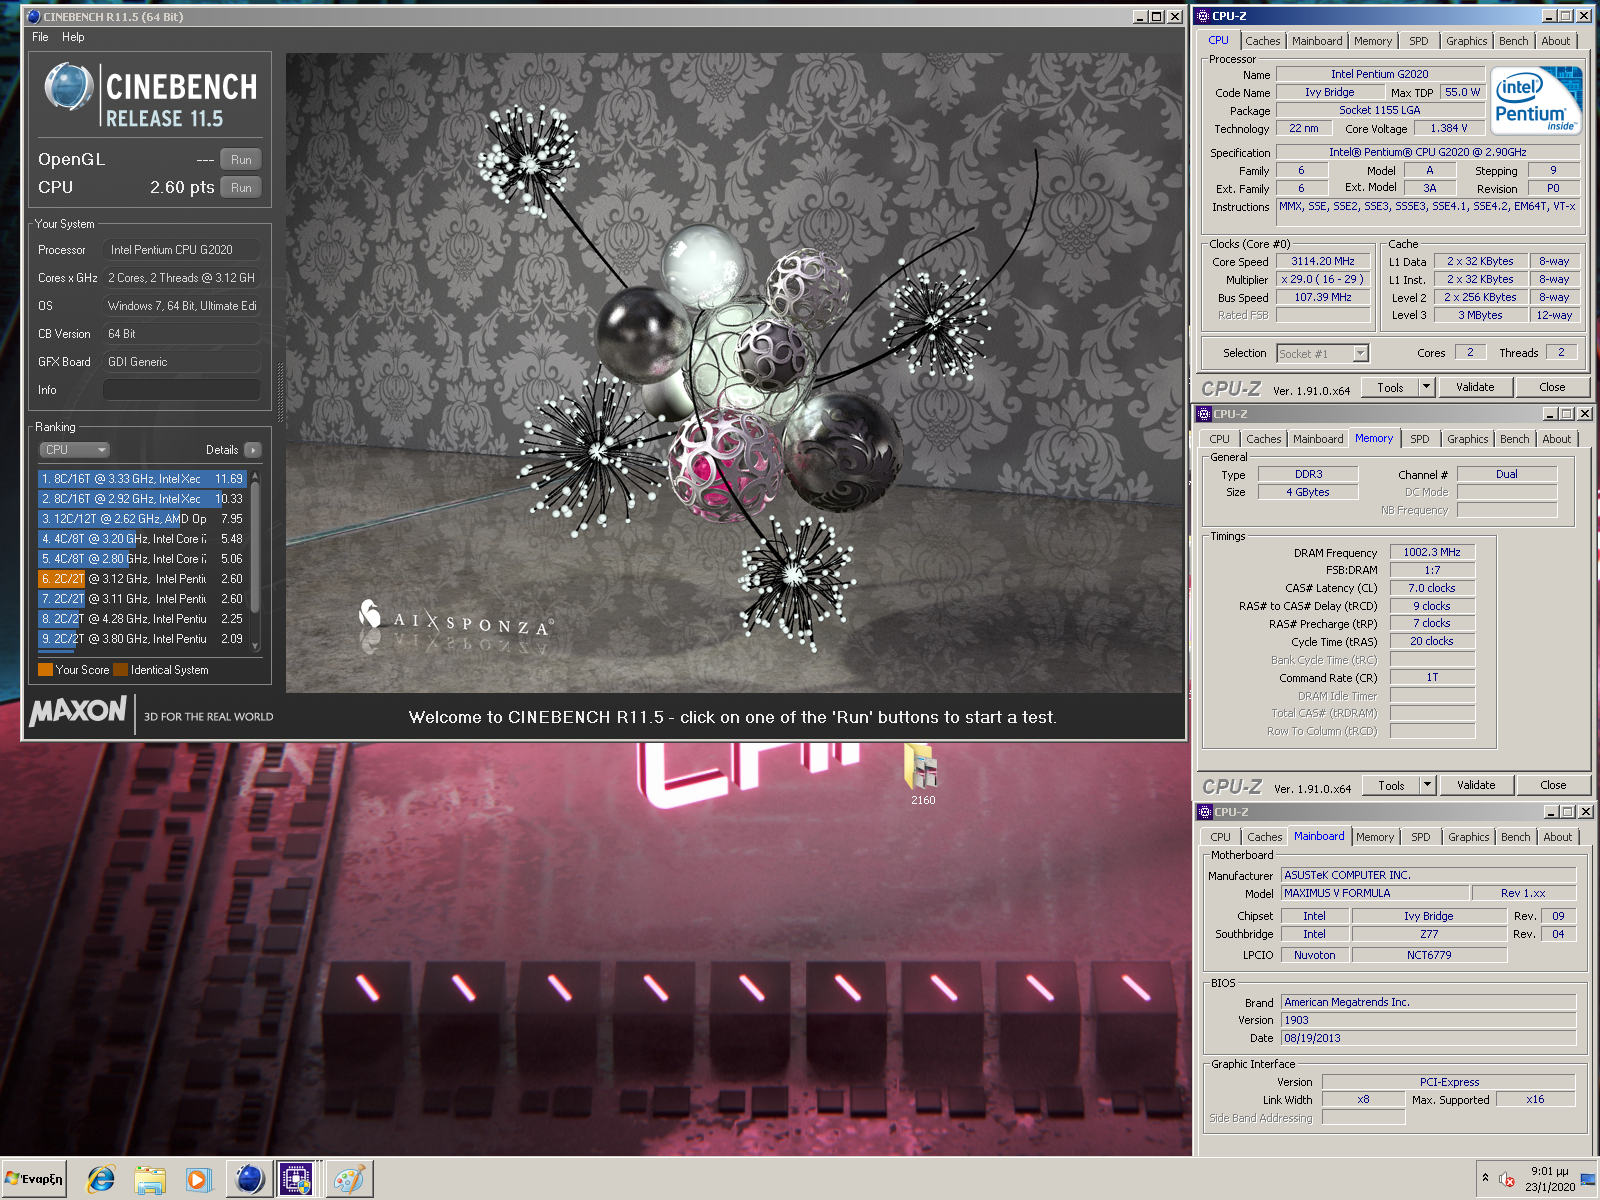Switch to Cinebench taskbar icon
Viewport: 1600px width, 1200px height.
(249, 1180)
